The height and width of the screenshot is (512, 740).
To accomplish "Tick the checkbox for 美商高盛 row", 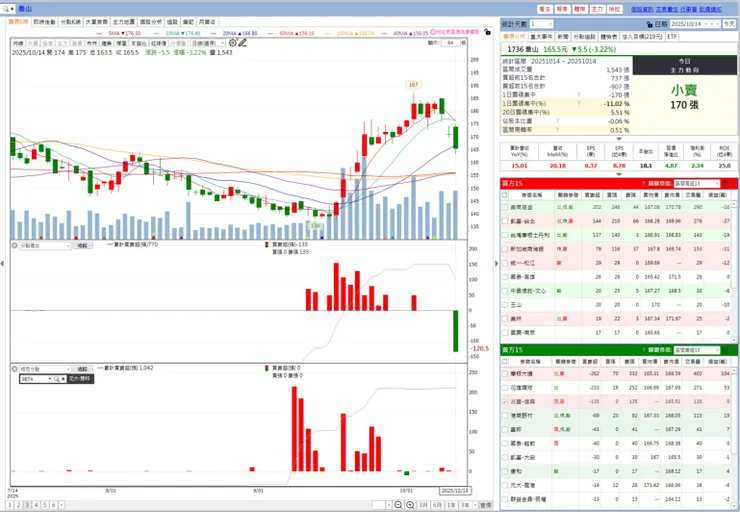I will click(x=505, y=207).
